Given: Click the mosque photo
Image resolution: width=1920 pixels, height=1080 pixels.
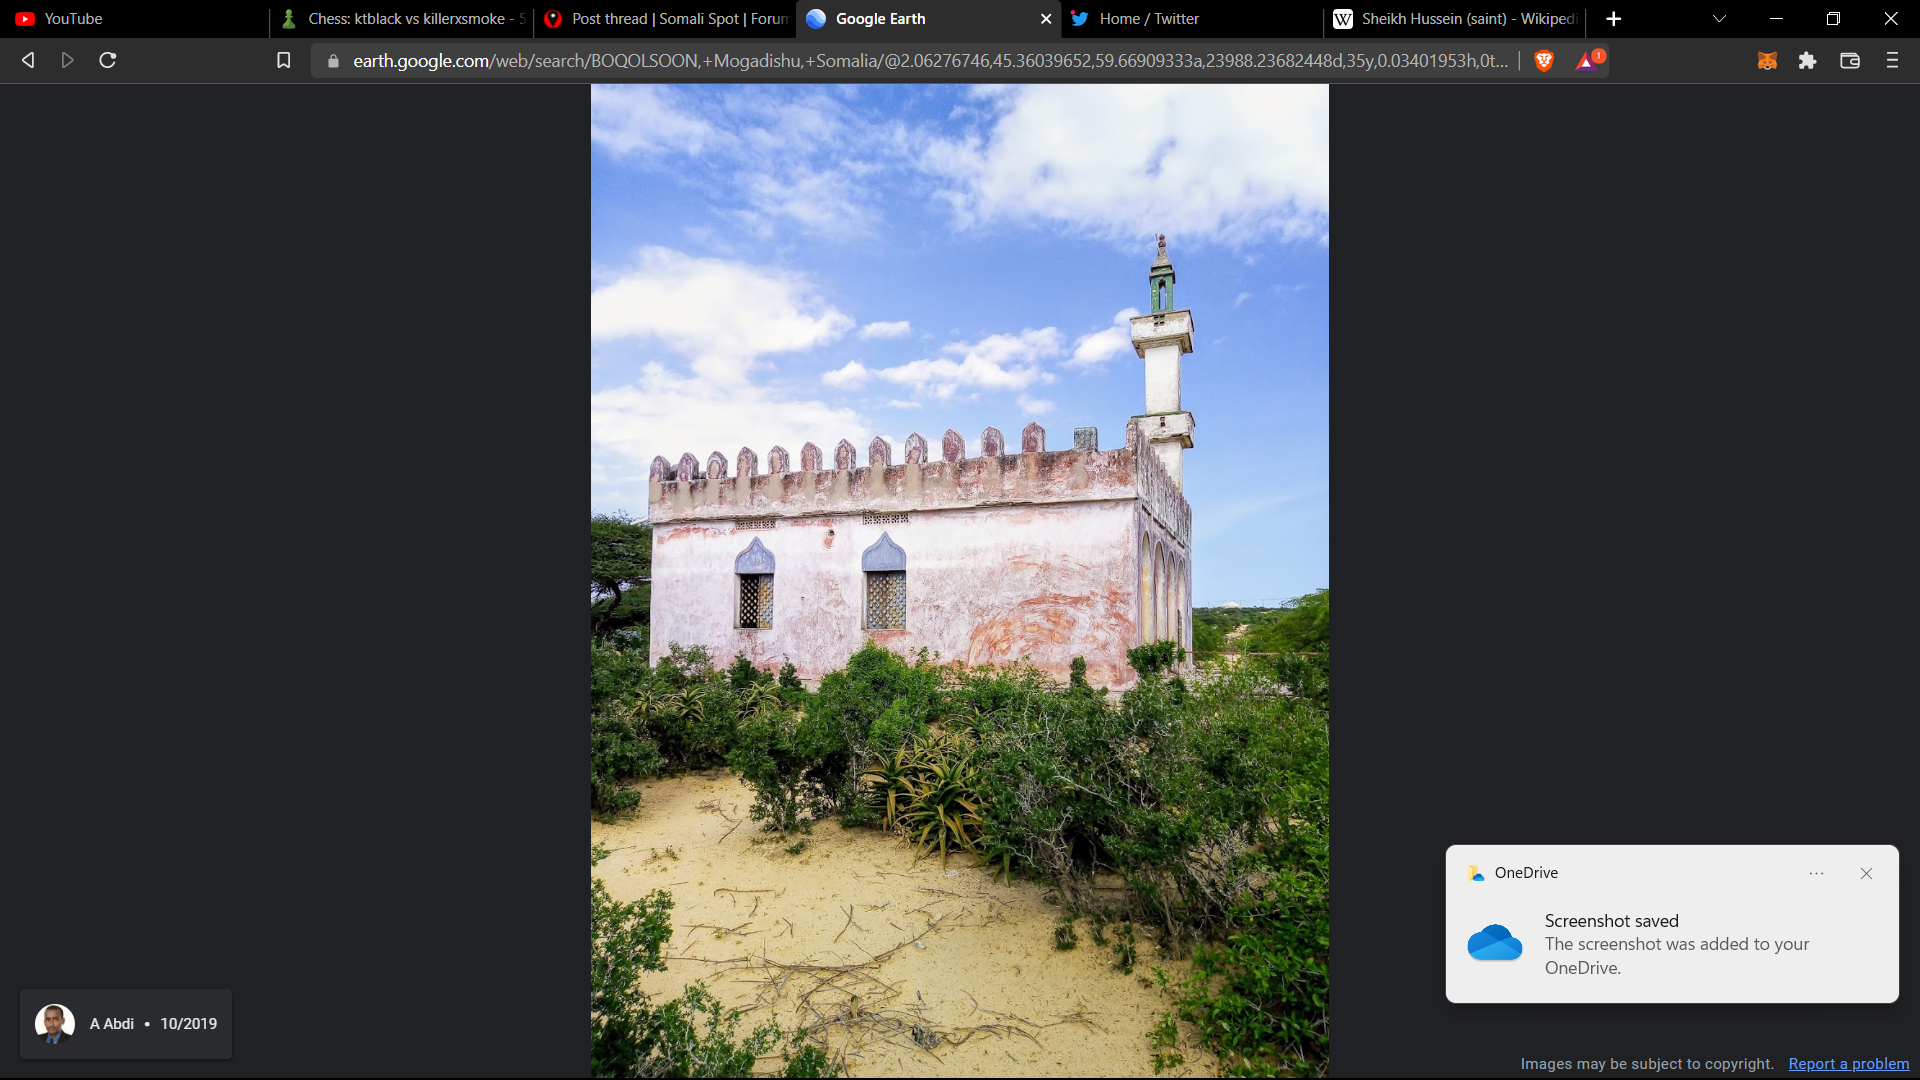Looking at the screenshot, I should 960,581.
